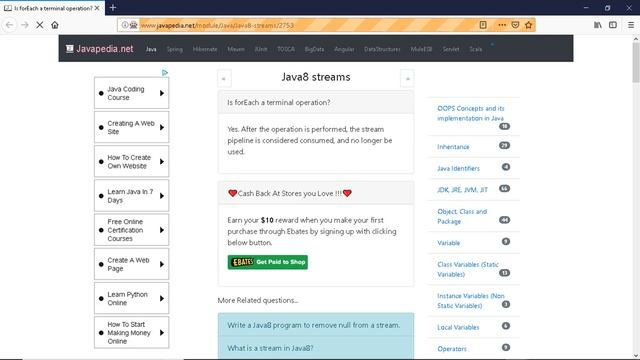Click the Inheritance question count badge
640x360 pixels.
click(x=504, y=145)
